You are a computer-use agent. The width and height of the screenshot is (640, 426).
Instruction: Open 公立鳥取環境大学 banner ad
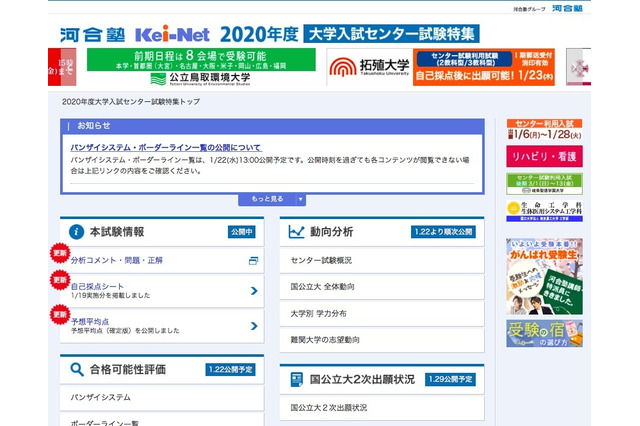201,67
